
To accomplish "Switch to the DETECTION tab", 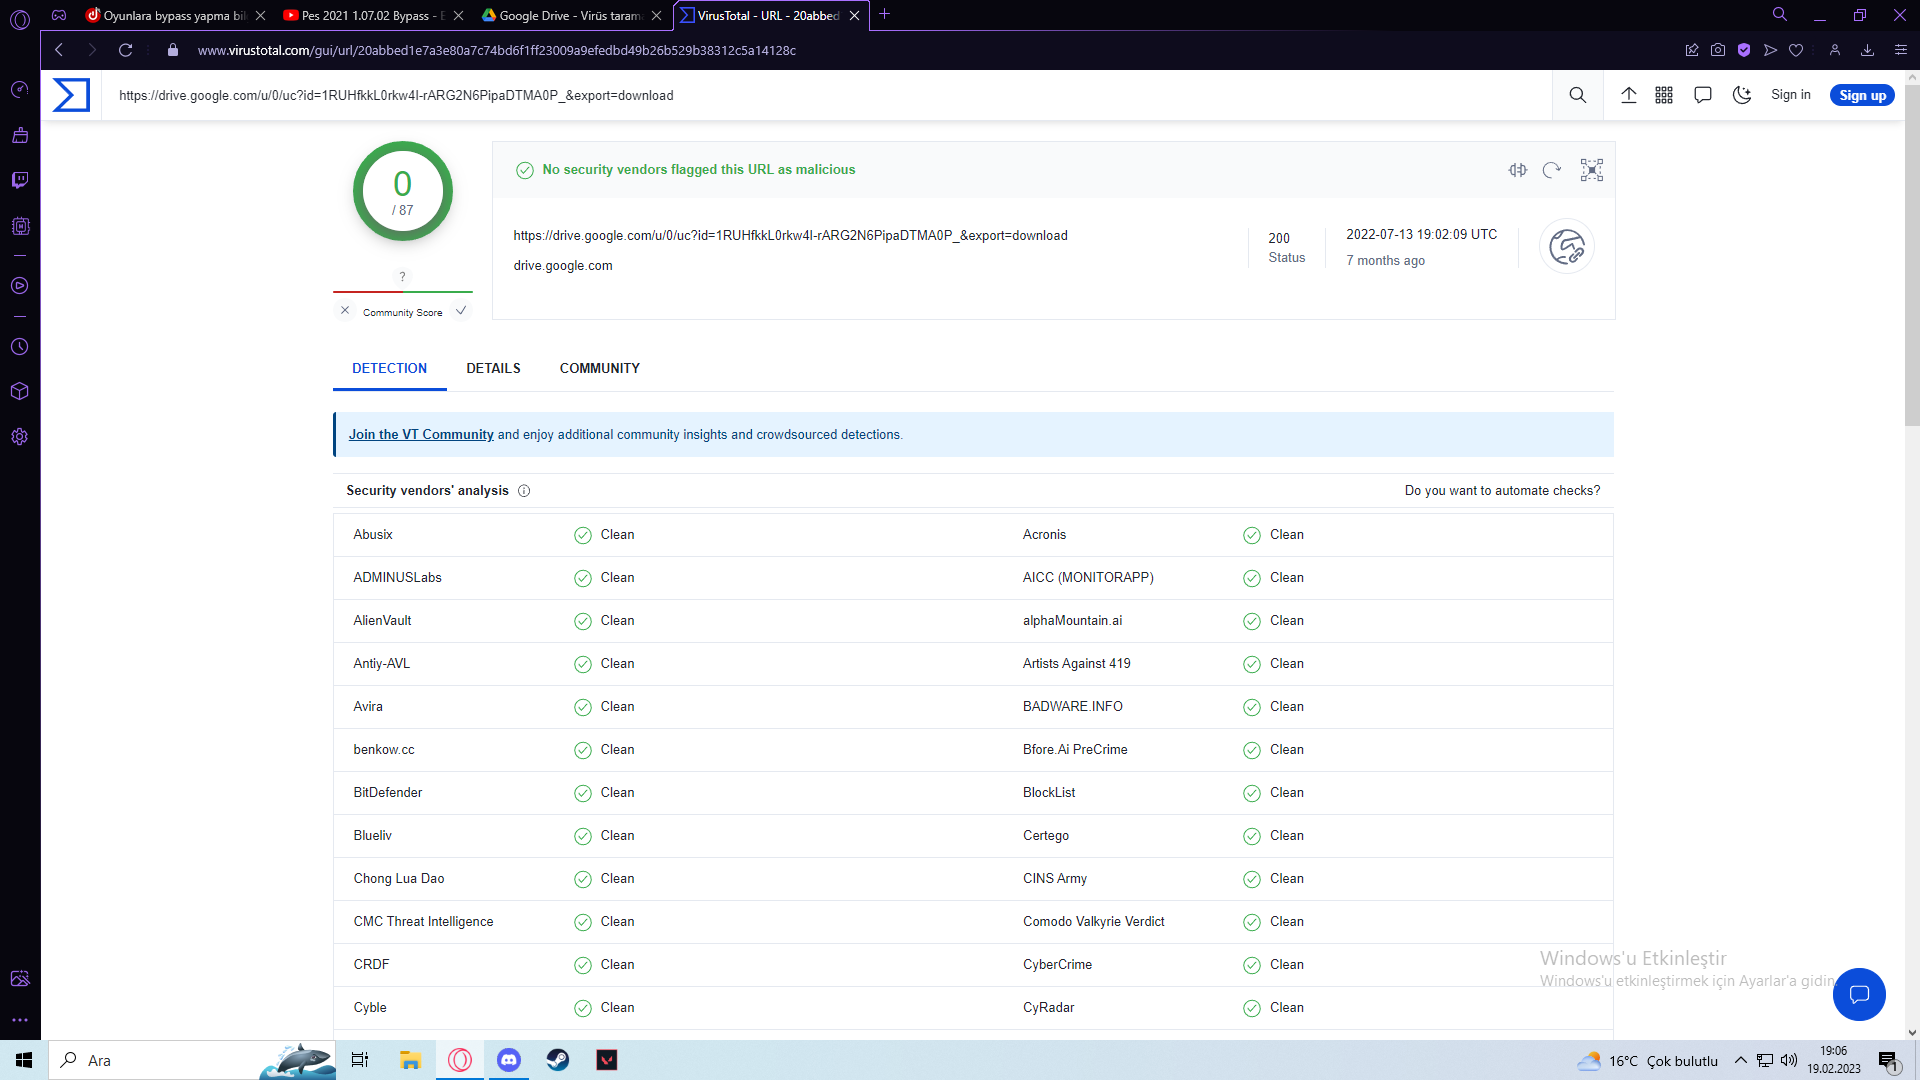I will click(x=390, y=368).
